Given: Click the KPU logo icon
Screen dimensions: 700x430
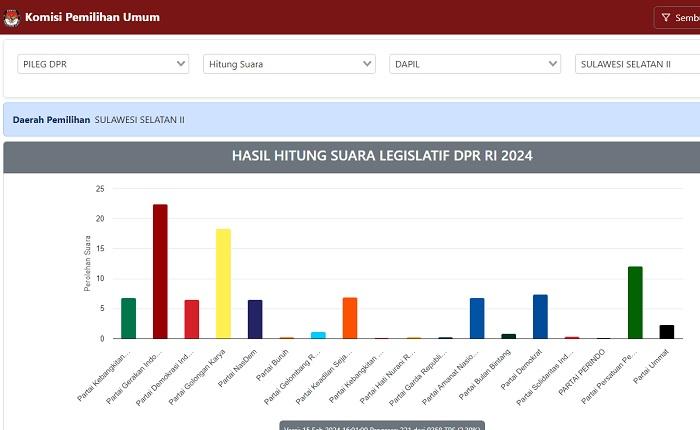Looking at the screenshot, I should click(x=11, y=17).
